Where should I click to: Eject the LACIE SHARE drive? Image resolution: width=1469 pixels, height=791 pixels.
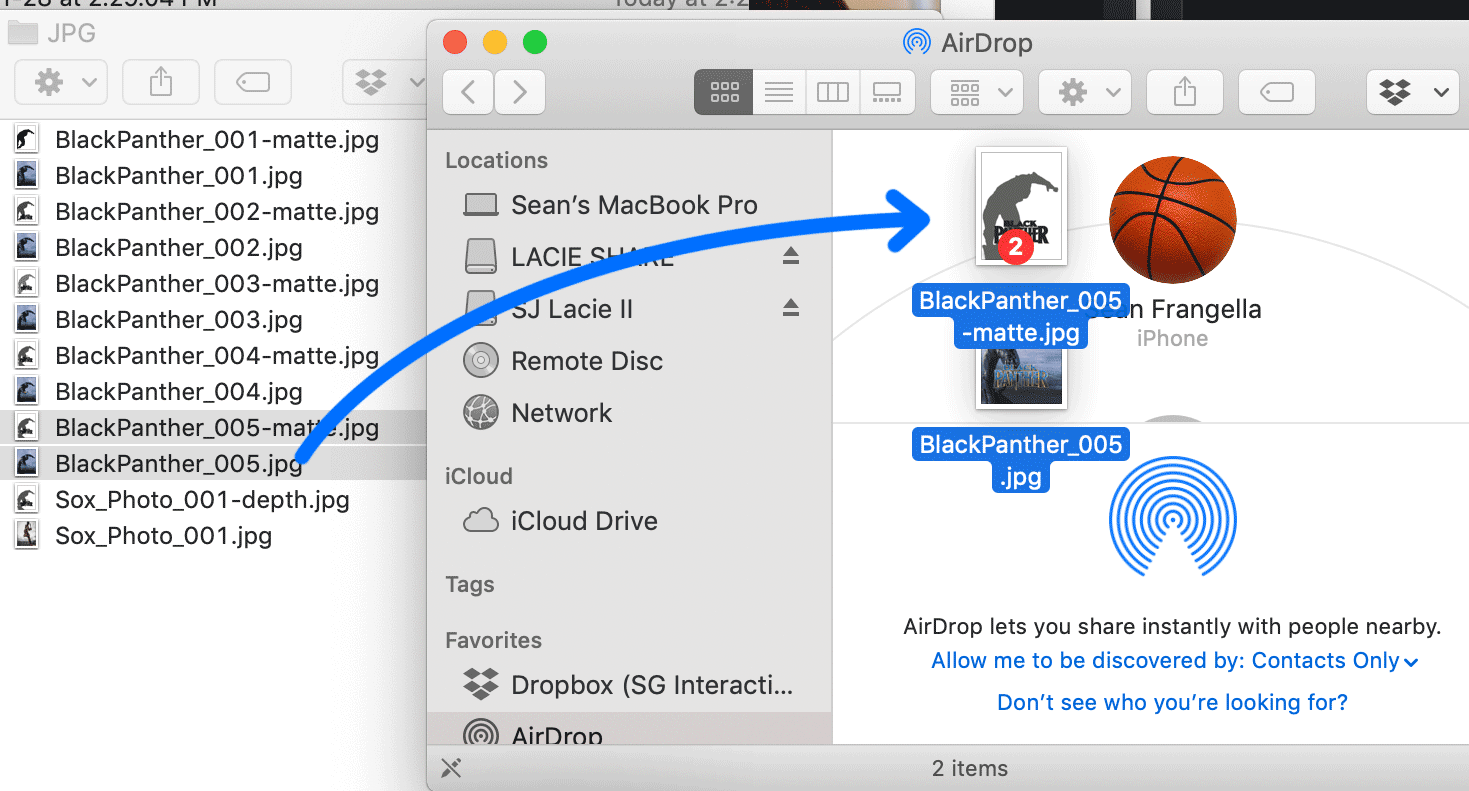pyautogui.click(x=791, y=256)
